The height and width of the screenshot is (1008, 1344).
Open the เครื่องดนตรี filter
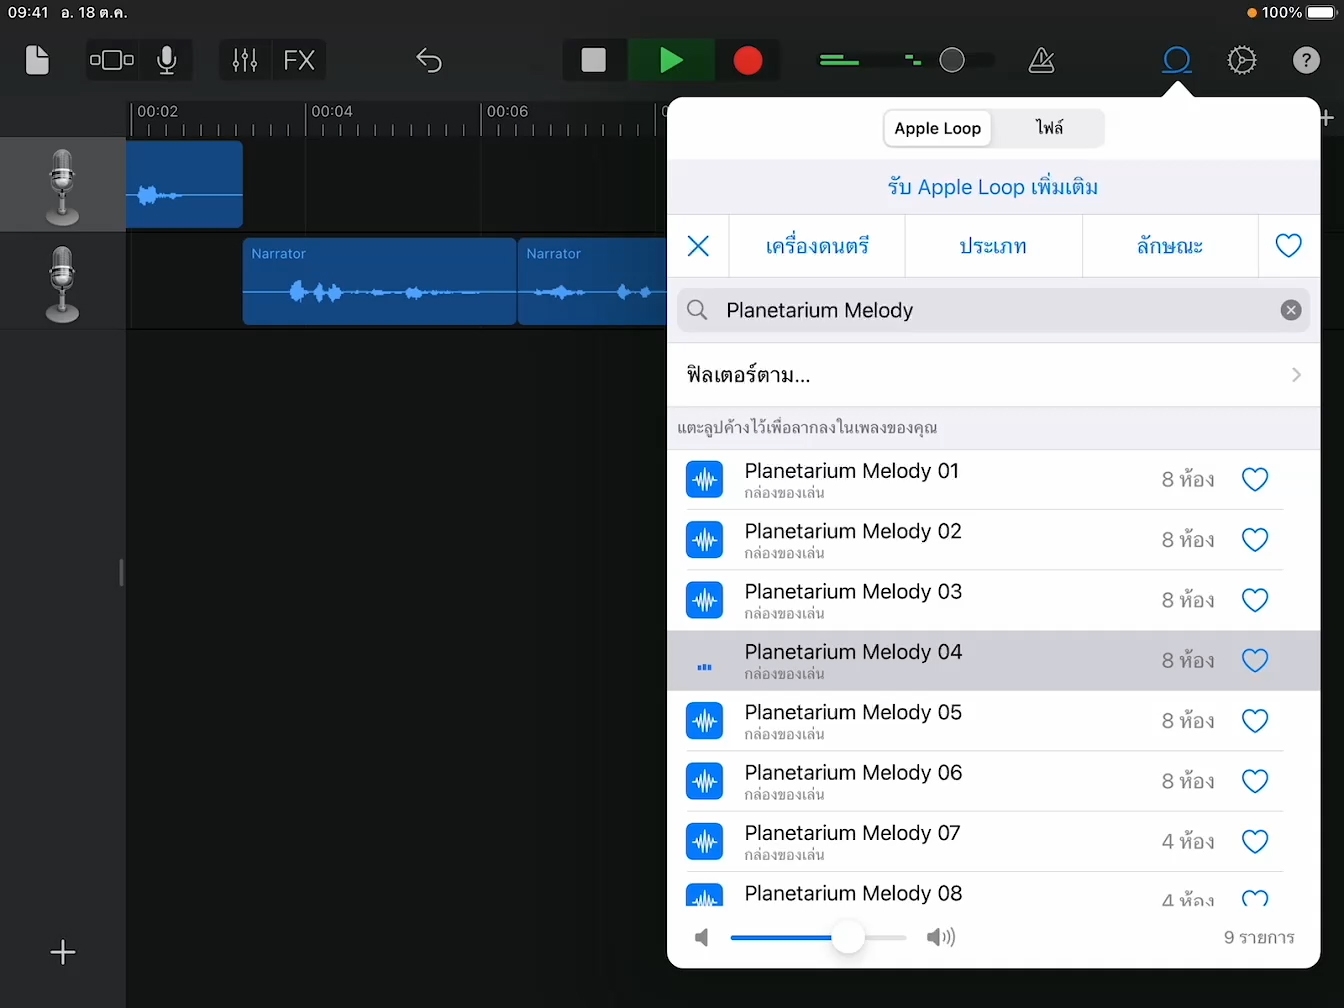pos(817,246)
